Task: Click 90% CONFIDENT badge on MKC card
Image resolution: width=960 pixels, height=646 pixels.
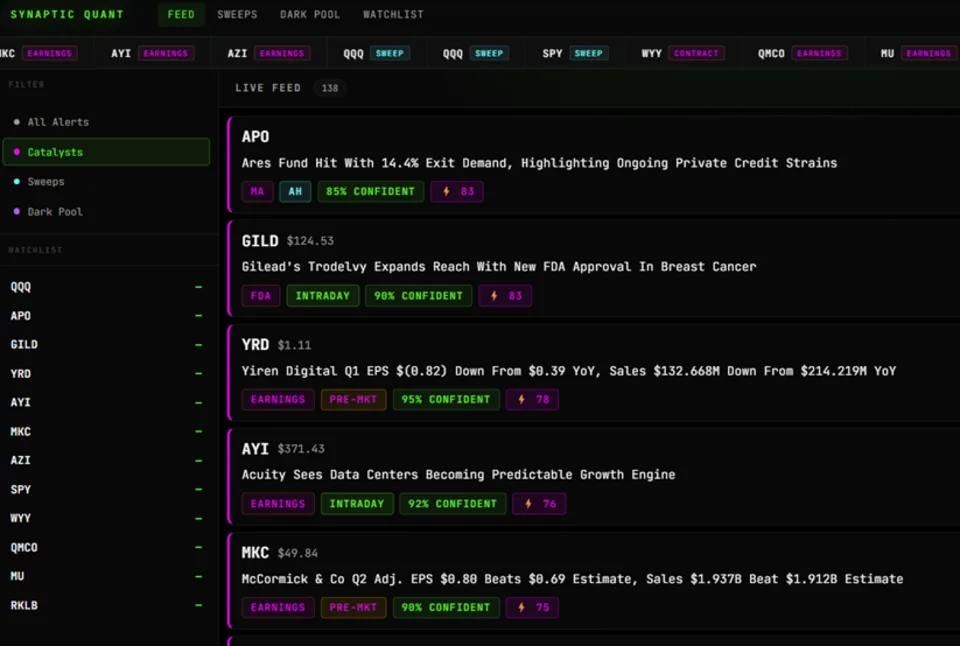Action: (446, 607)
